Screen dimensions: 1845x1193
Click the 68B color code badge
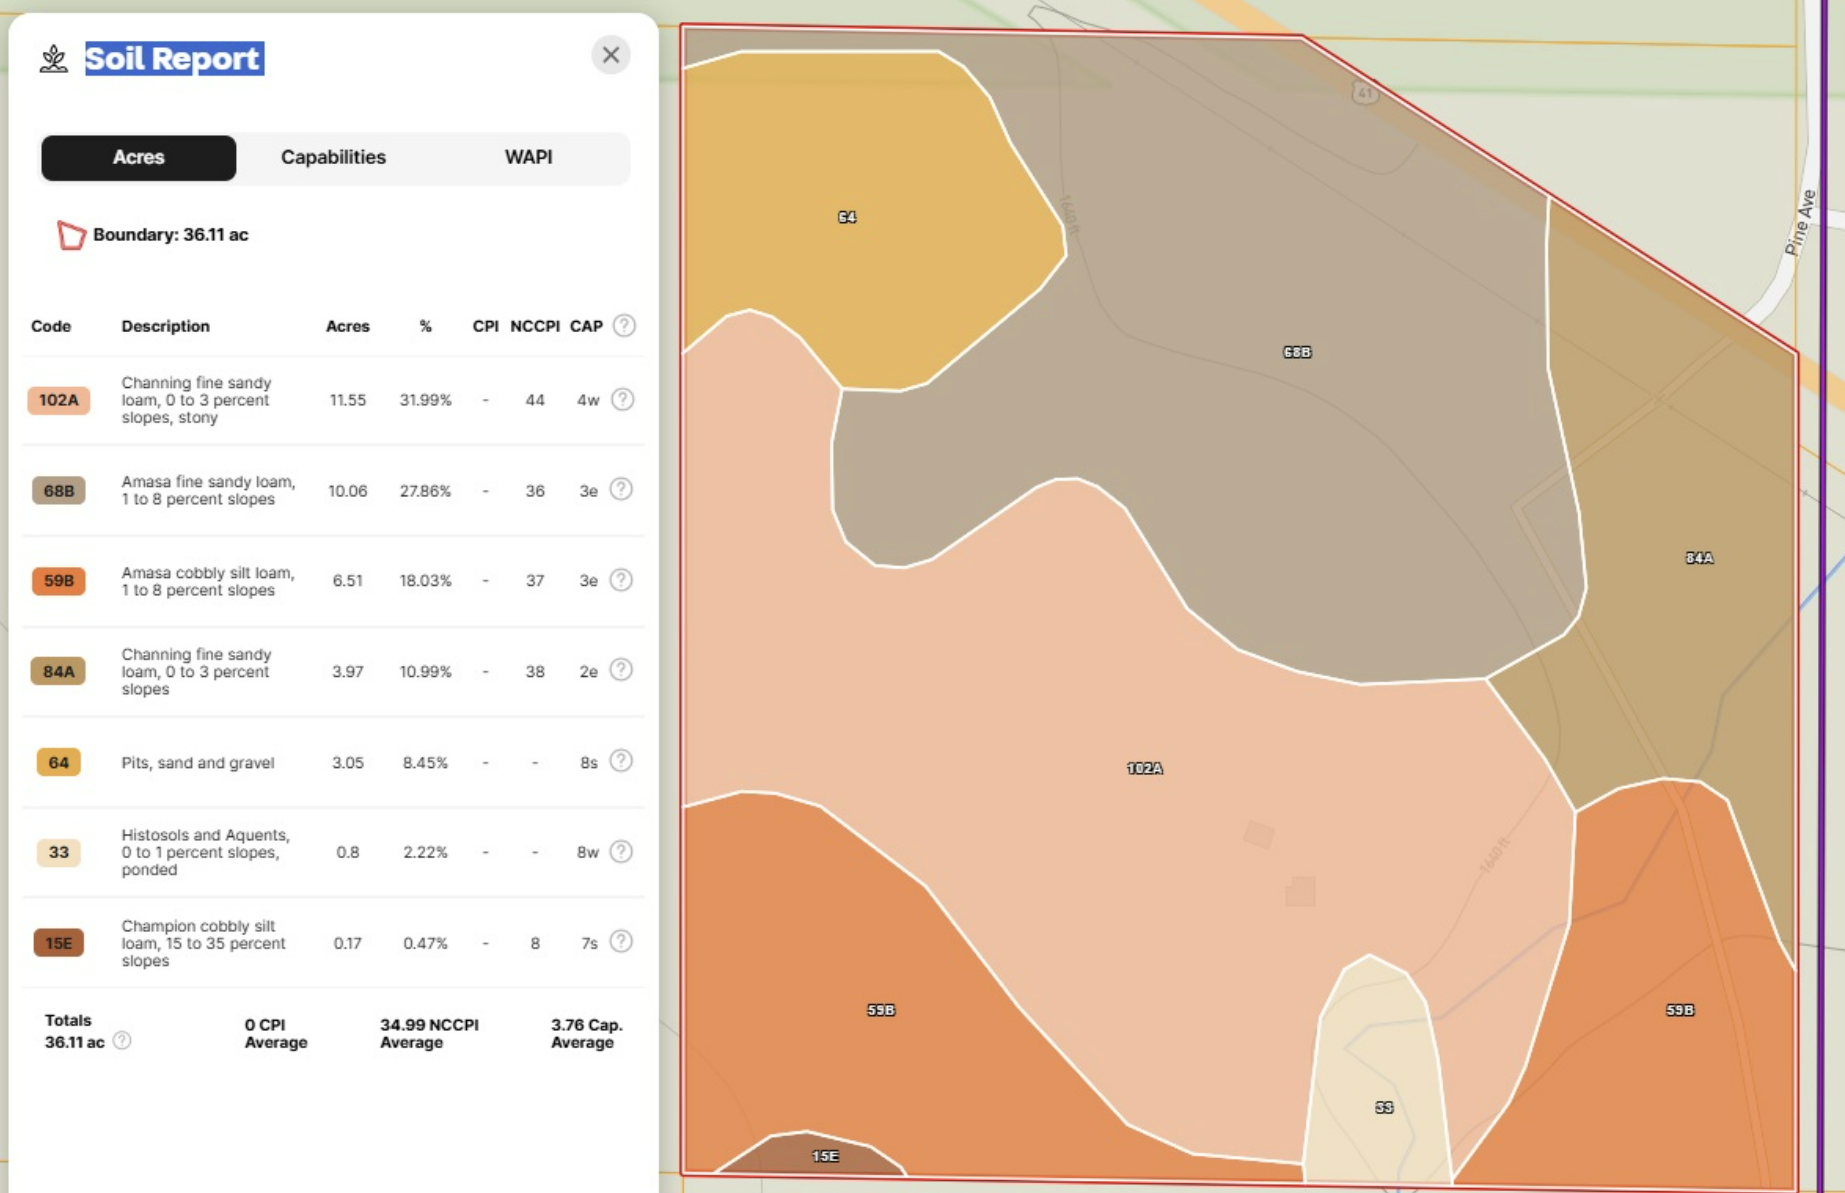point(58,491)
